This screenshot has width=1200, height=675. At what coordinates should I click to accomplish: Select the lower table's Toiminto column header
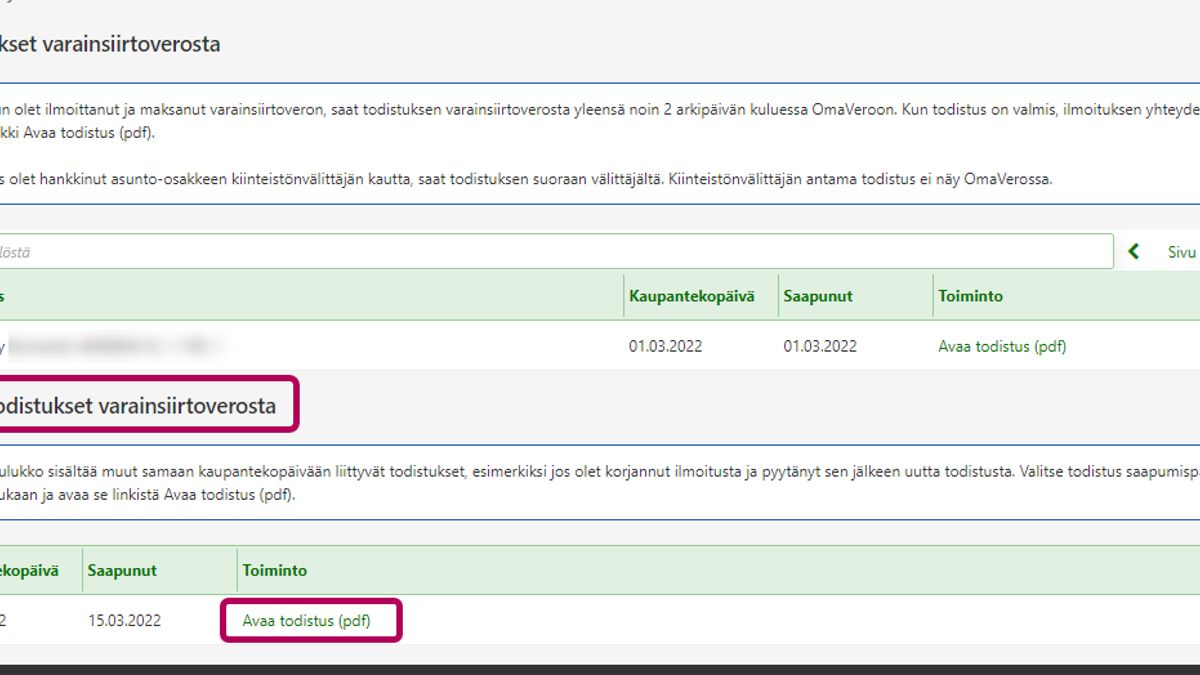click(x=274, y=570)
